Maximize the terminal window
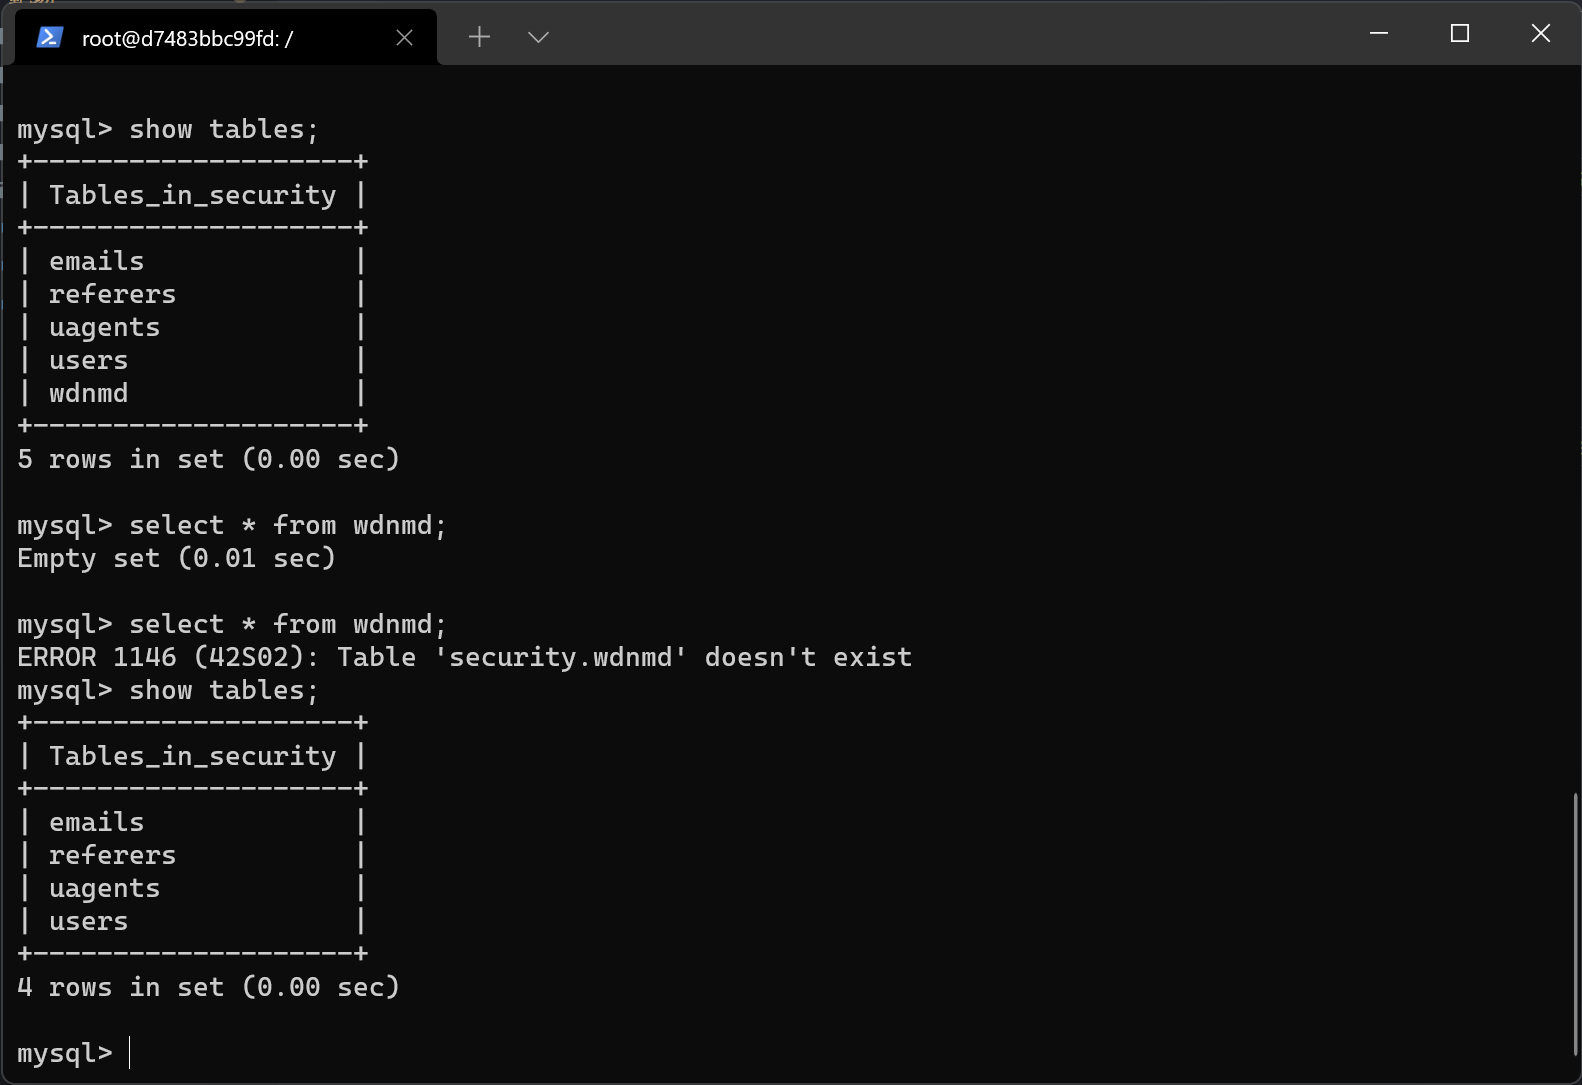The width and height of the screenshot is (1582, 1085). coord(1460,33)
